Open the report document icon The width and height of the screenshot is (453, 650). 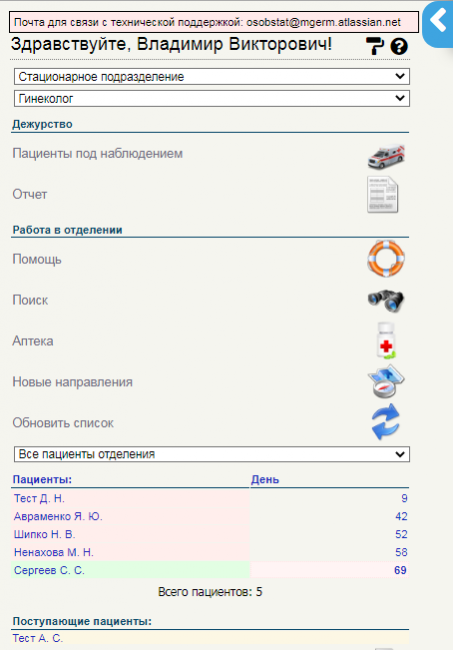[x=383, y=194]
